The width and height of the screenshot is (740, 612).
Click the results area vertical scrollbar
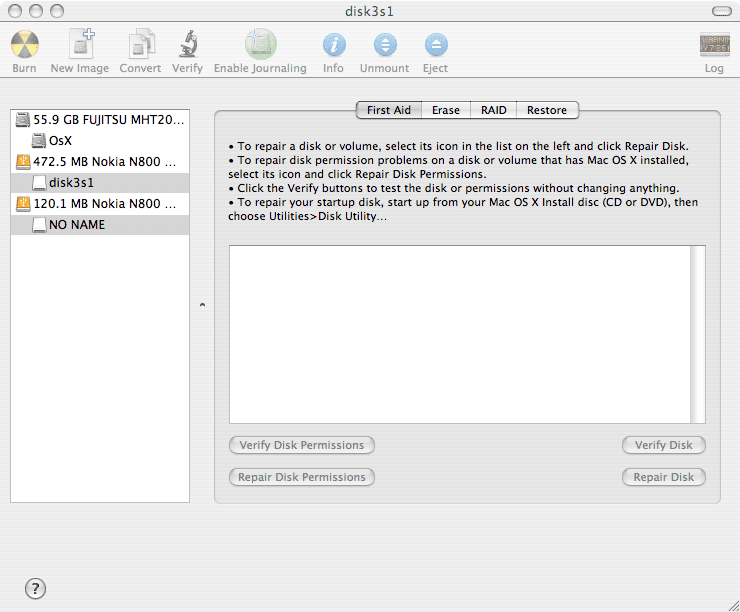point(698,334)
